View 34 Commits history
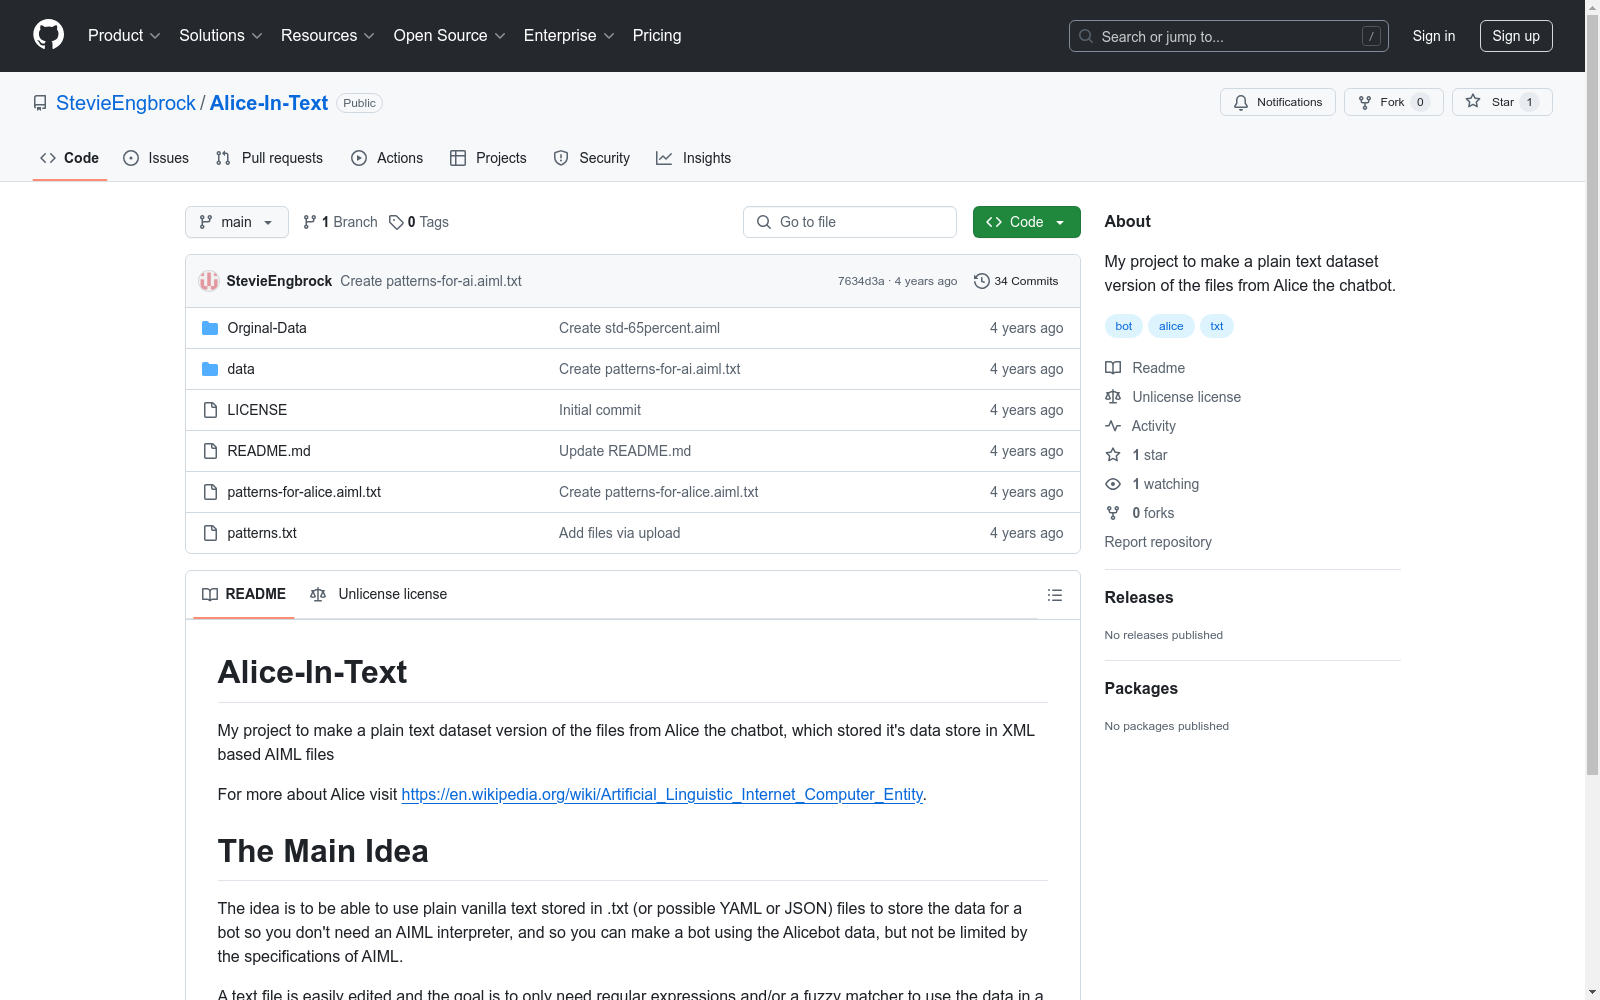The height and width of the screenshot is (1000, 1600). [1016, 281]
